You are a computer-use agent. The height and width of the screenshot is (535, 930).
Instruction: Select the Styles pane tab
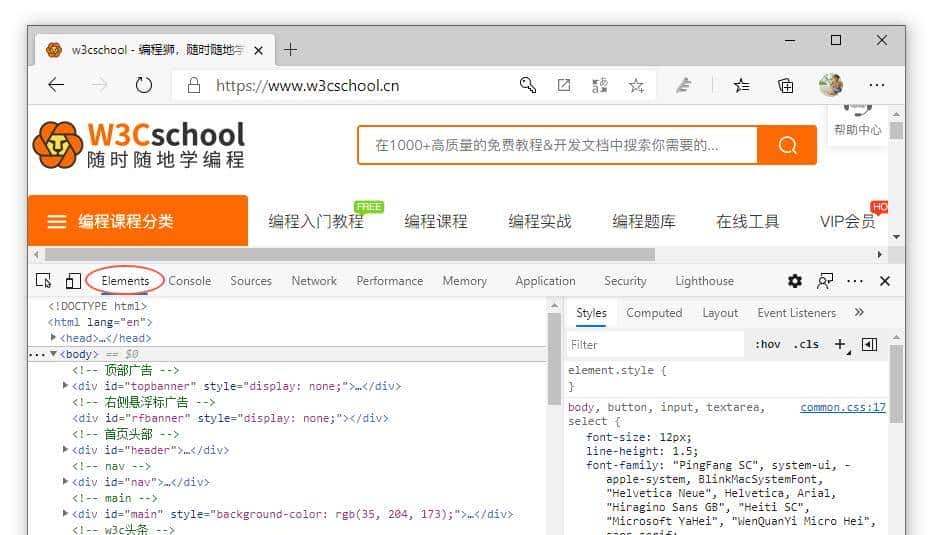pyautogui.click(x=591, y=313)
